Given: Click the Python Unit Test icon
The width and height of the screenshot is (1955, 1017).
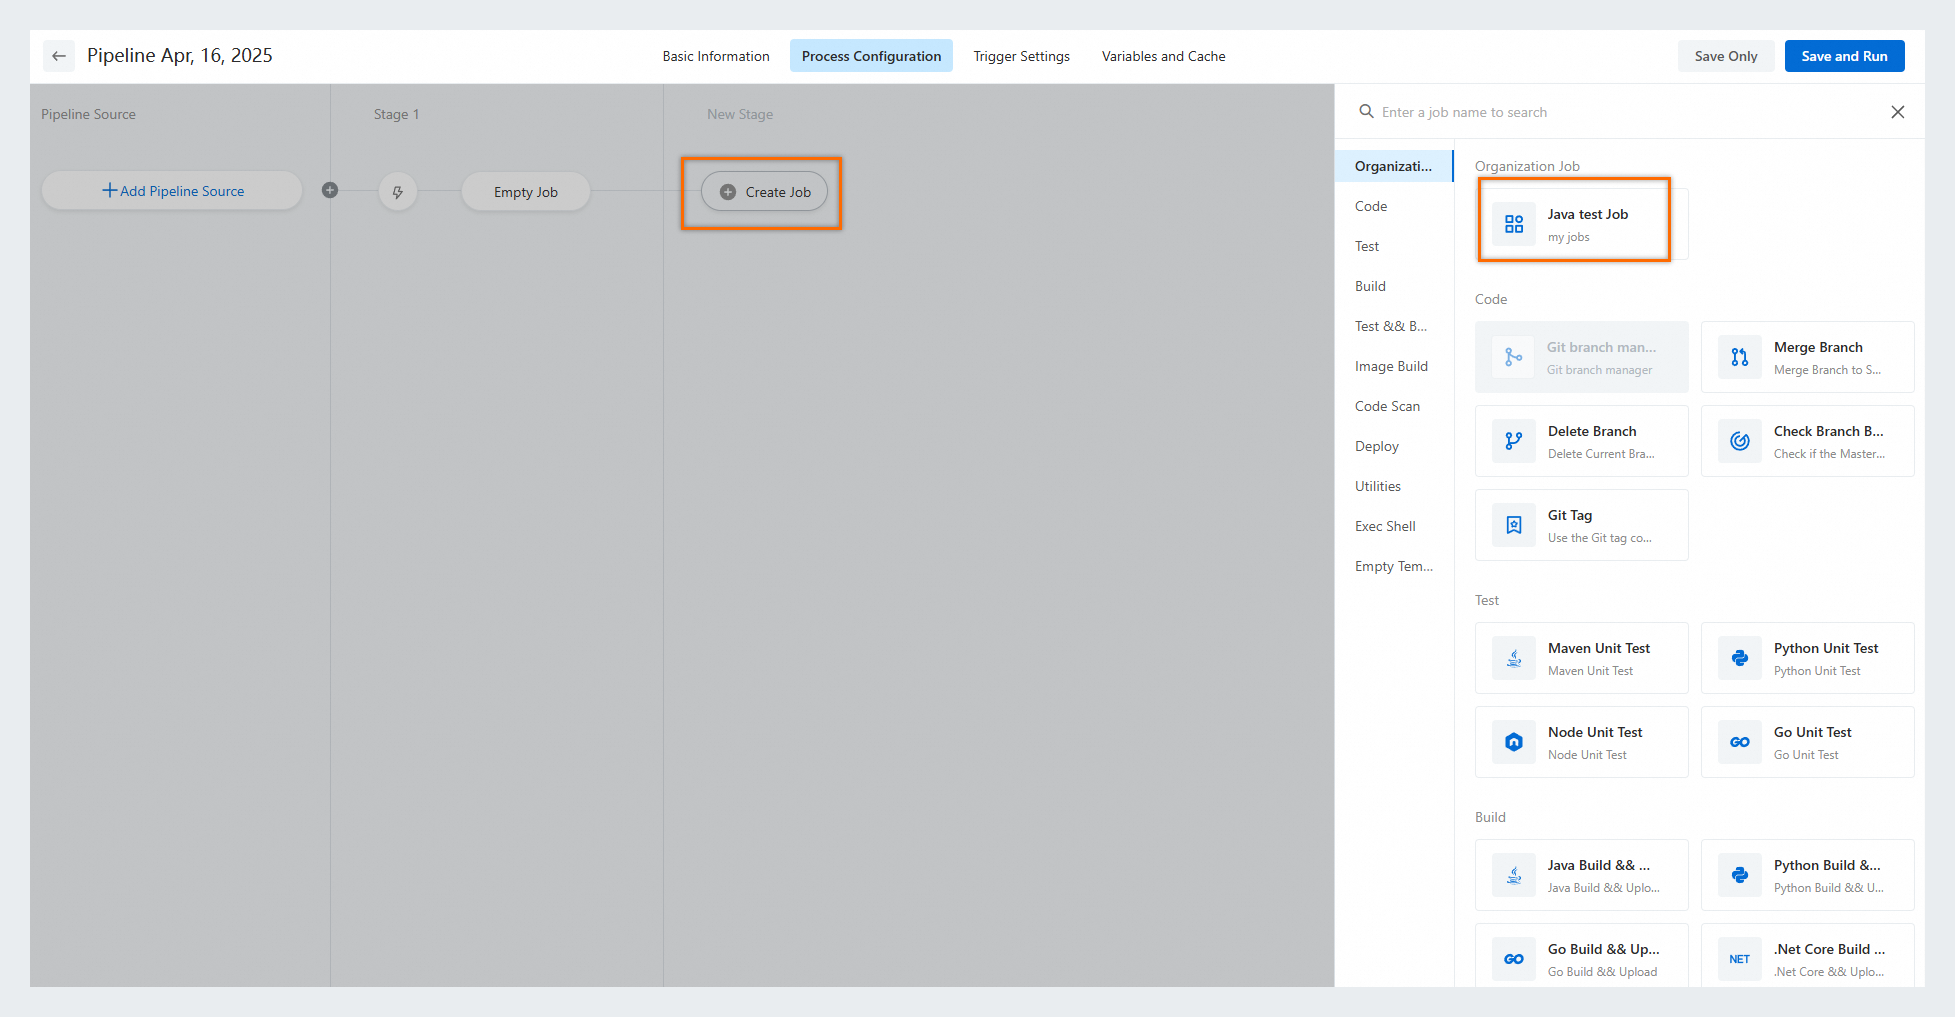Looking at the screenshot, I should tap(1740, 658).
